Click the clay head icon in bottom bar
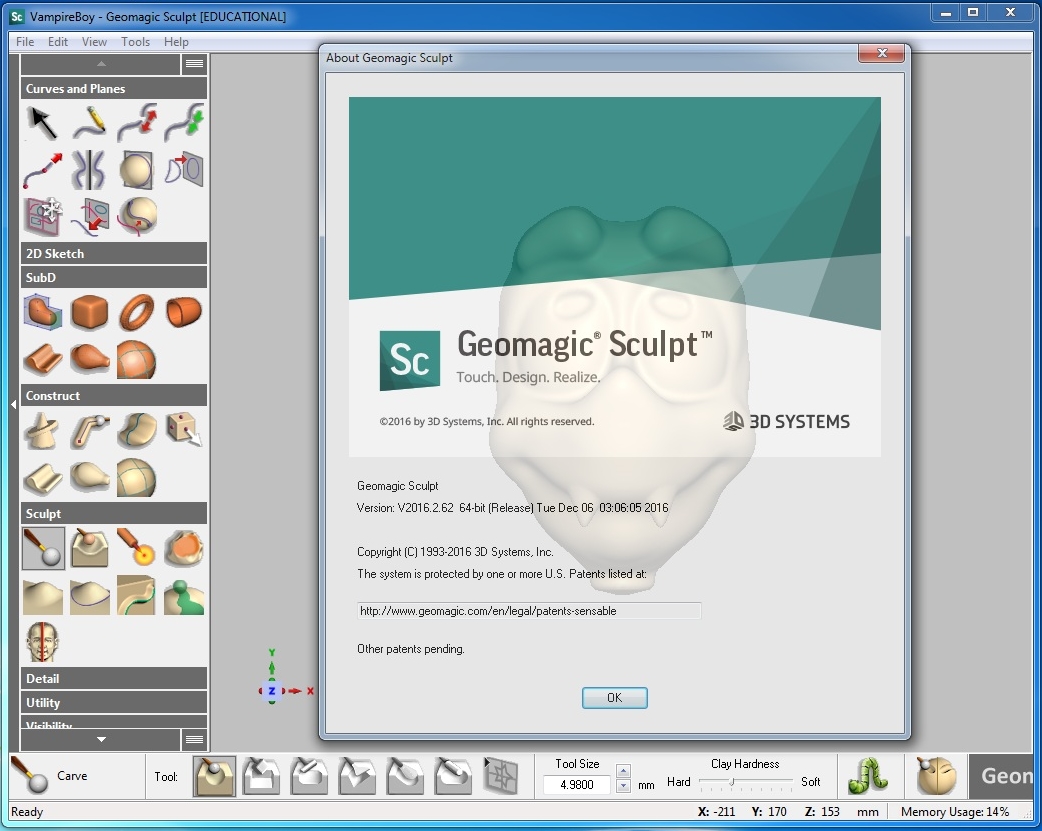The width and height of the screenshot is (1042, 831). [x=936, y=776]
